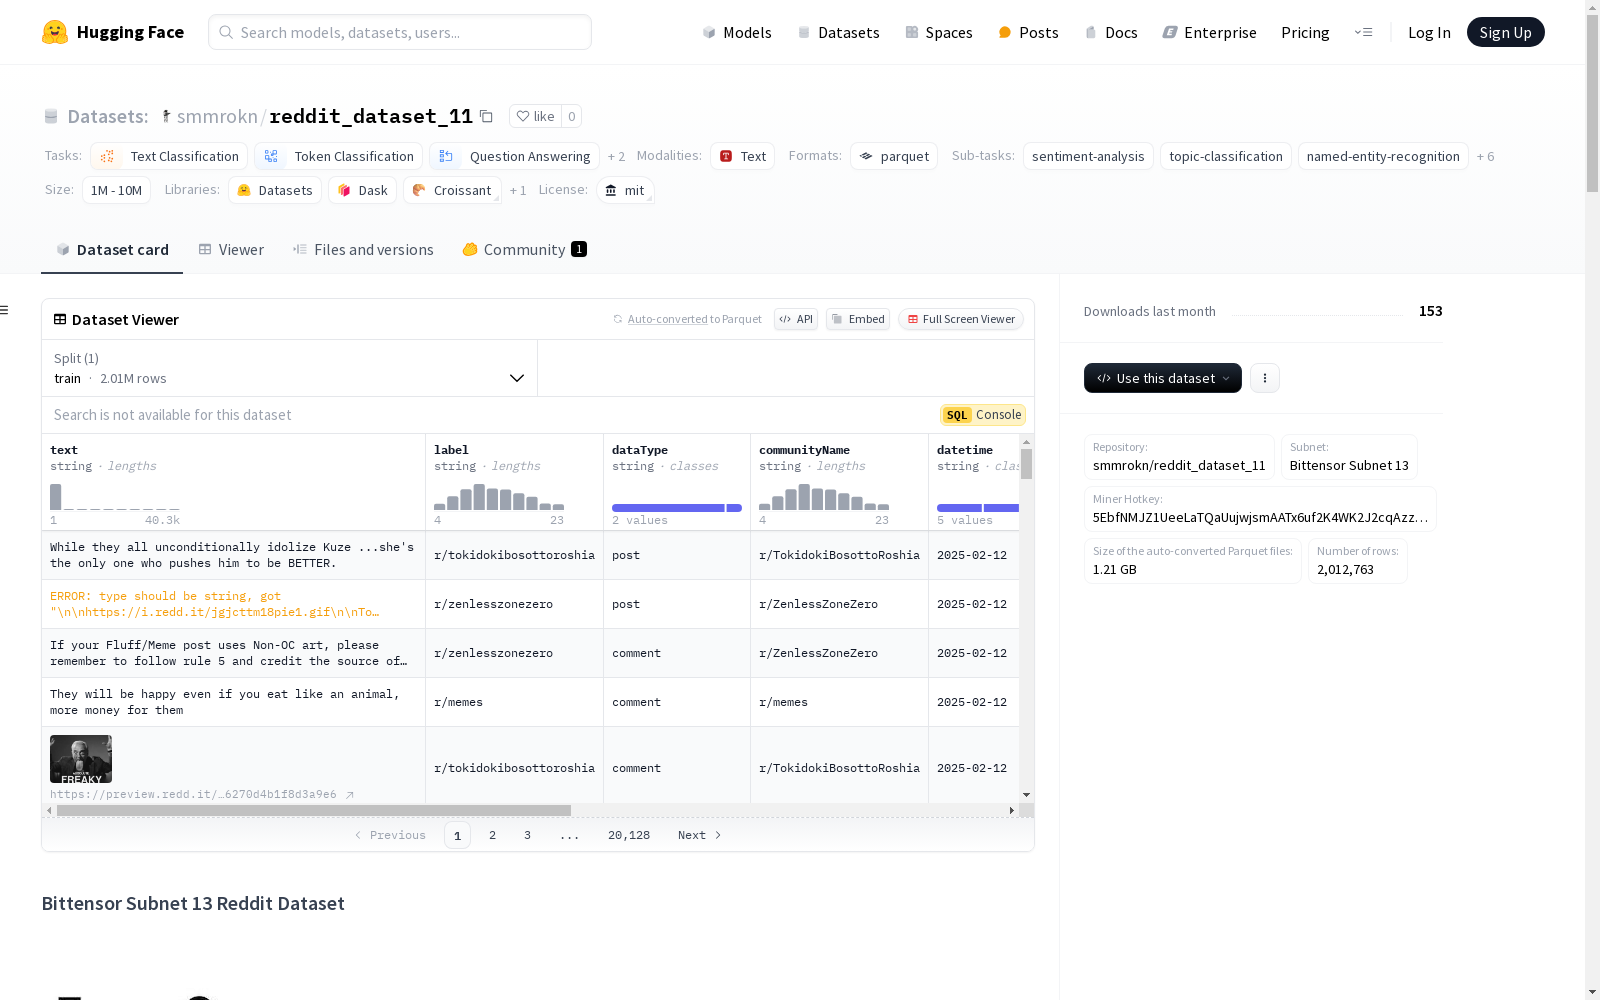Open the Community tab
This screenshot has width=1600, height=1000.
[524, 250]
